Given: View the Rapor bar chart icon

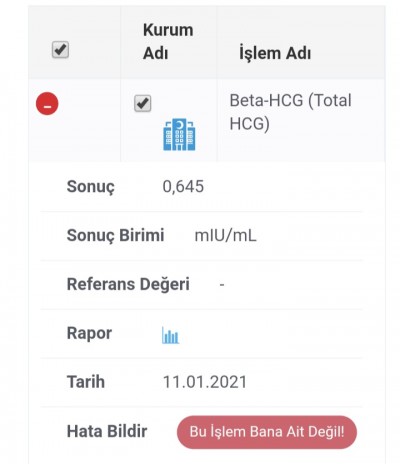Looking at the screenshot, I should pyautogui.click(x=170, y=335).
